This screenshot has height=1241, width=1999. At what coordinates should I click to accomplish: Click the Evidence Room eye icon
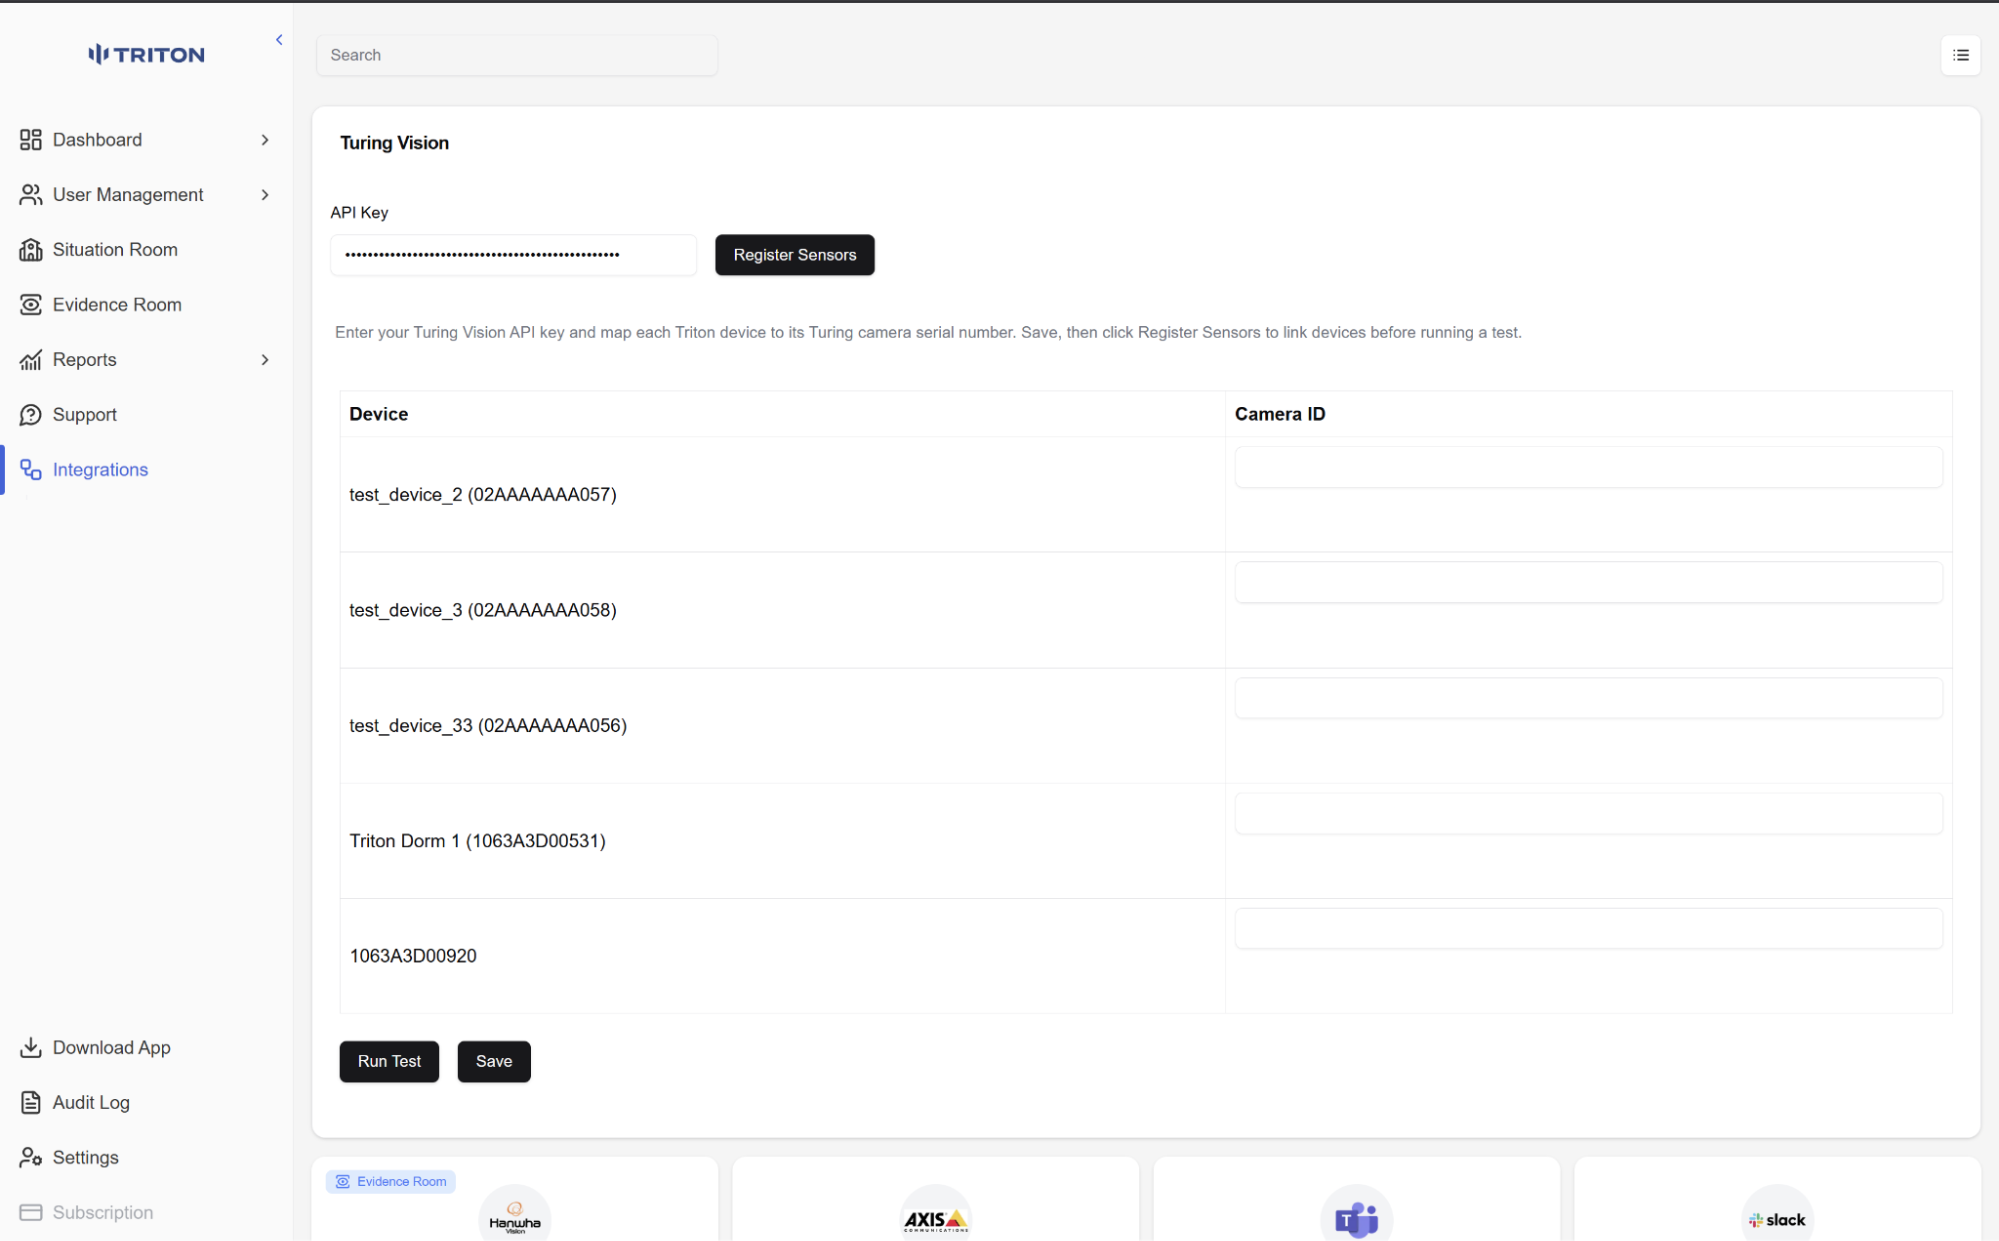[31, 305]
